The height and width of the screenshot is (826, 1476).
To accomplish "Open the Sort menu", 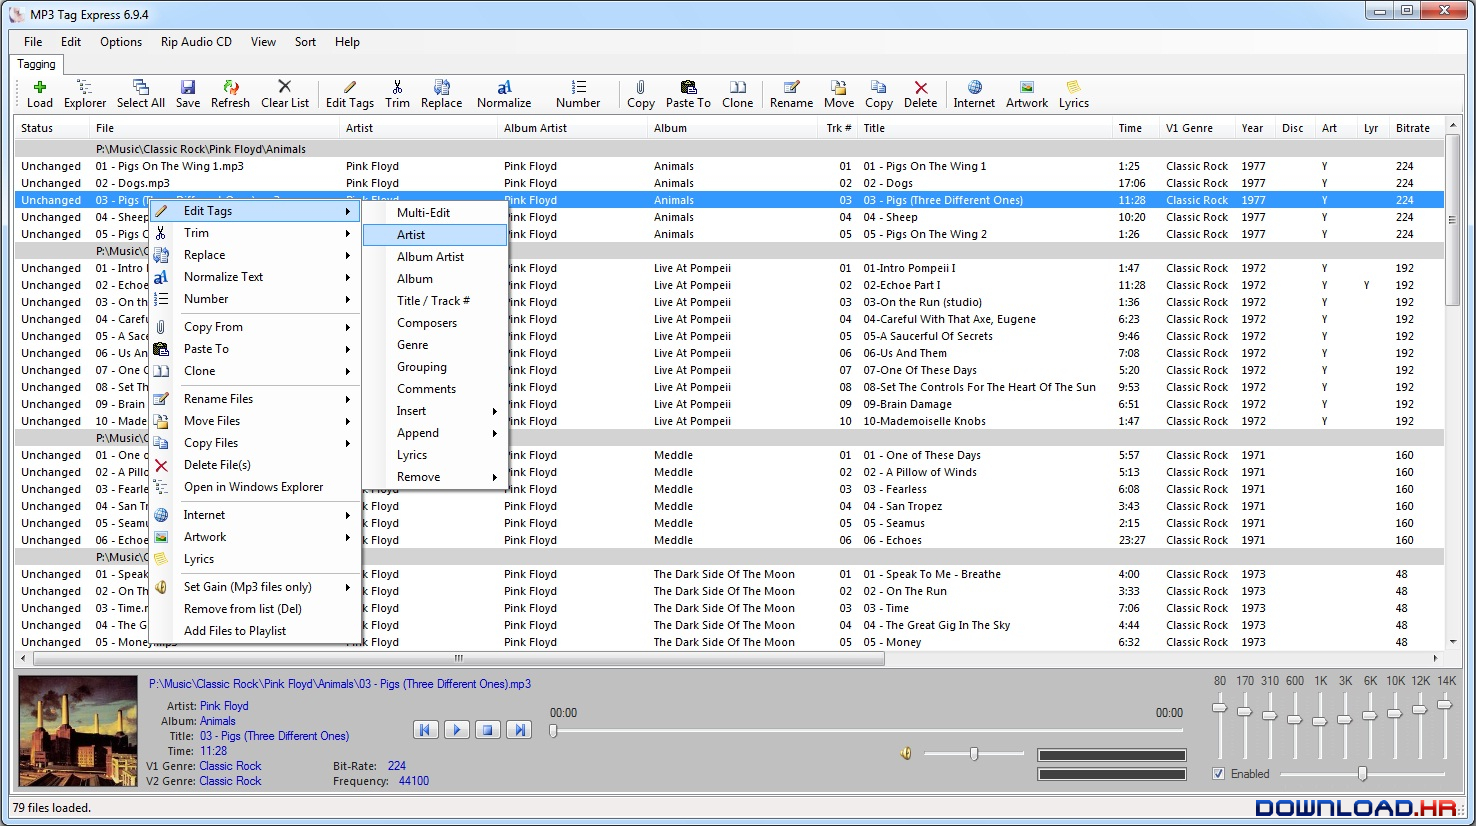I will coord(305,42).
